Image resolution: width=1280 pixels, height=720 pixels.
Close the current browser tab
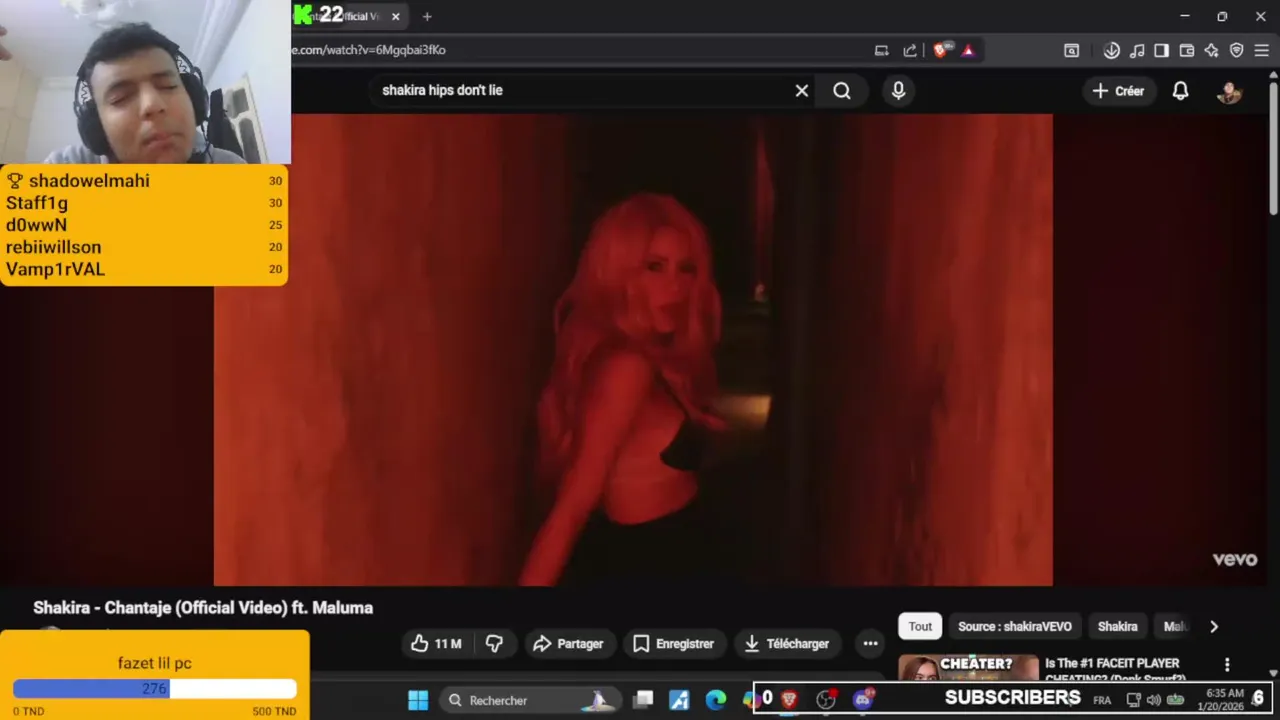396,16
